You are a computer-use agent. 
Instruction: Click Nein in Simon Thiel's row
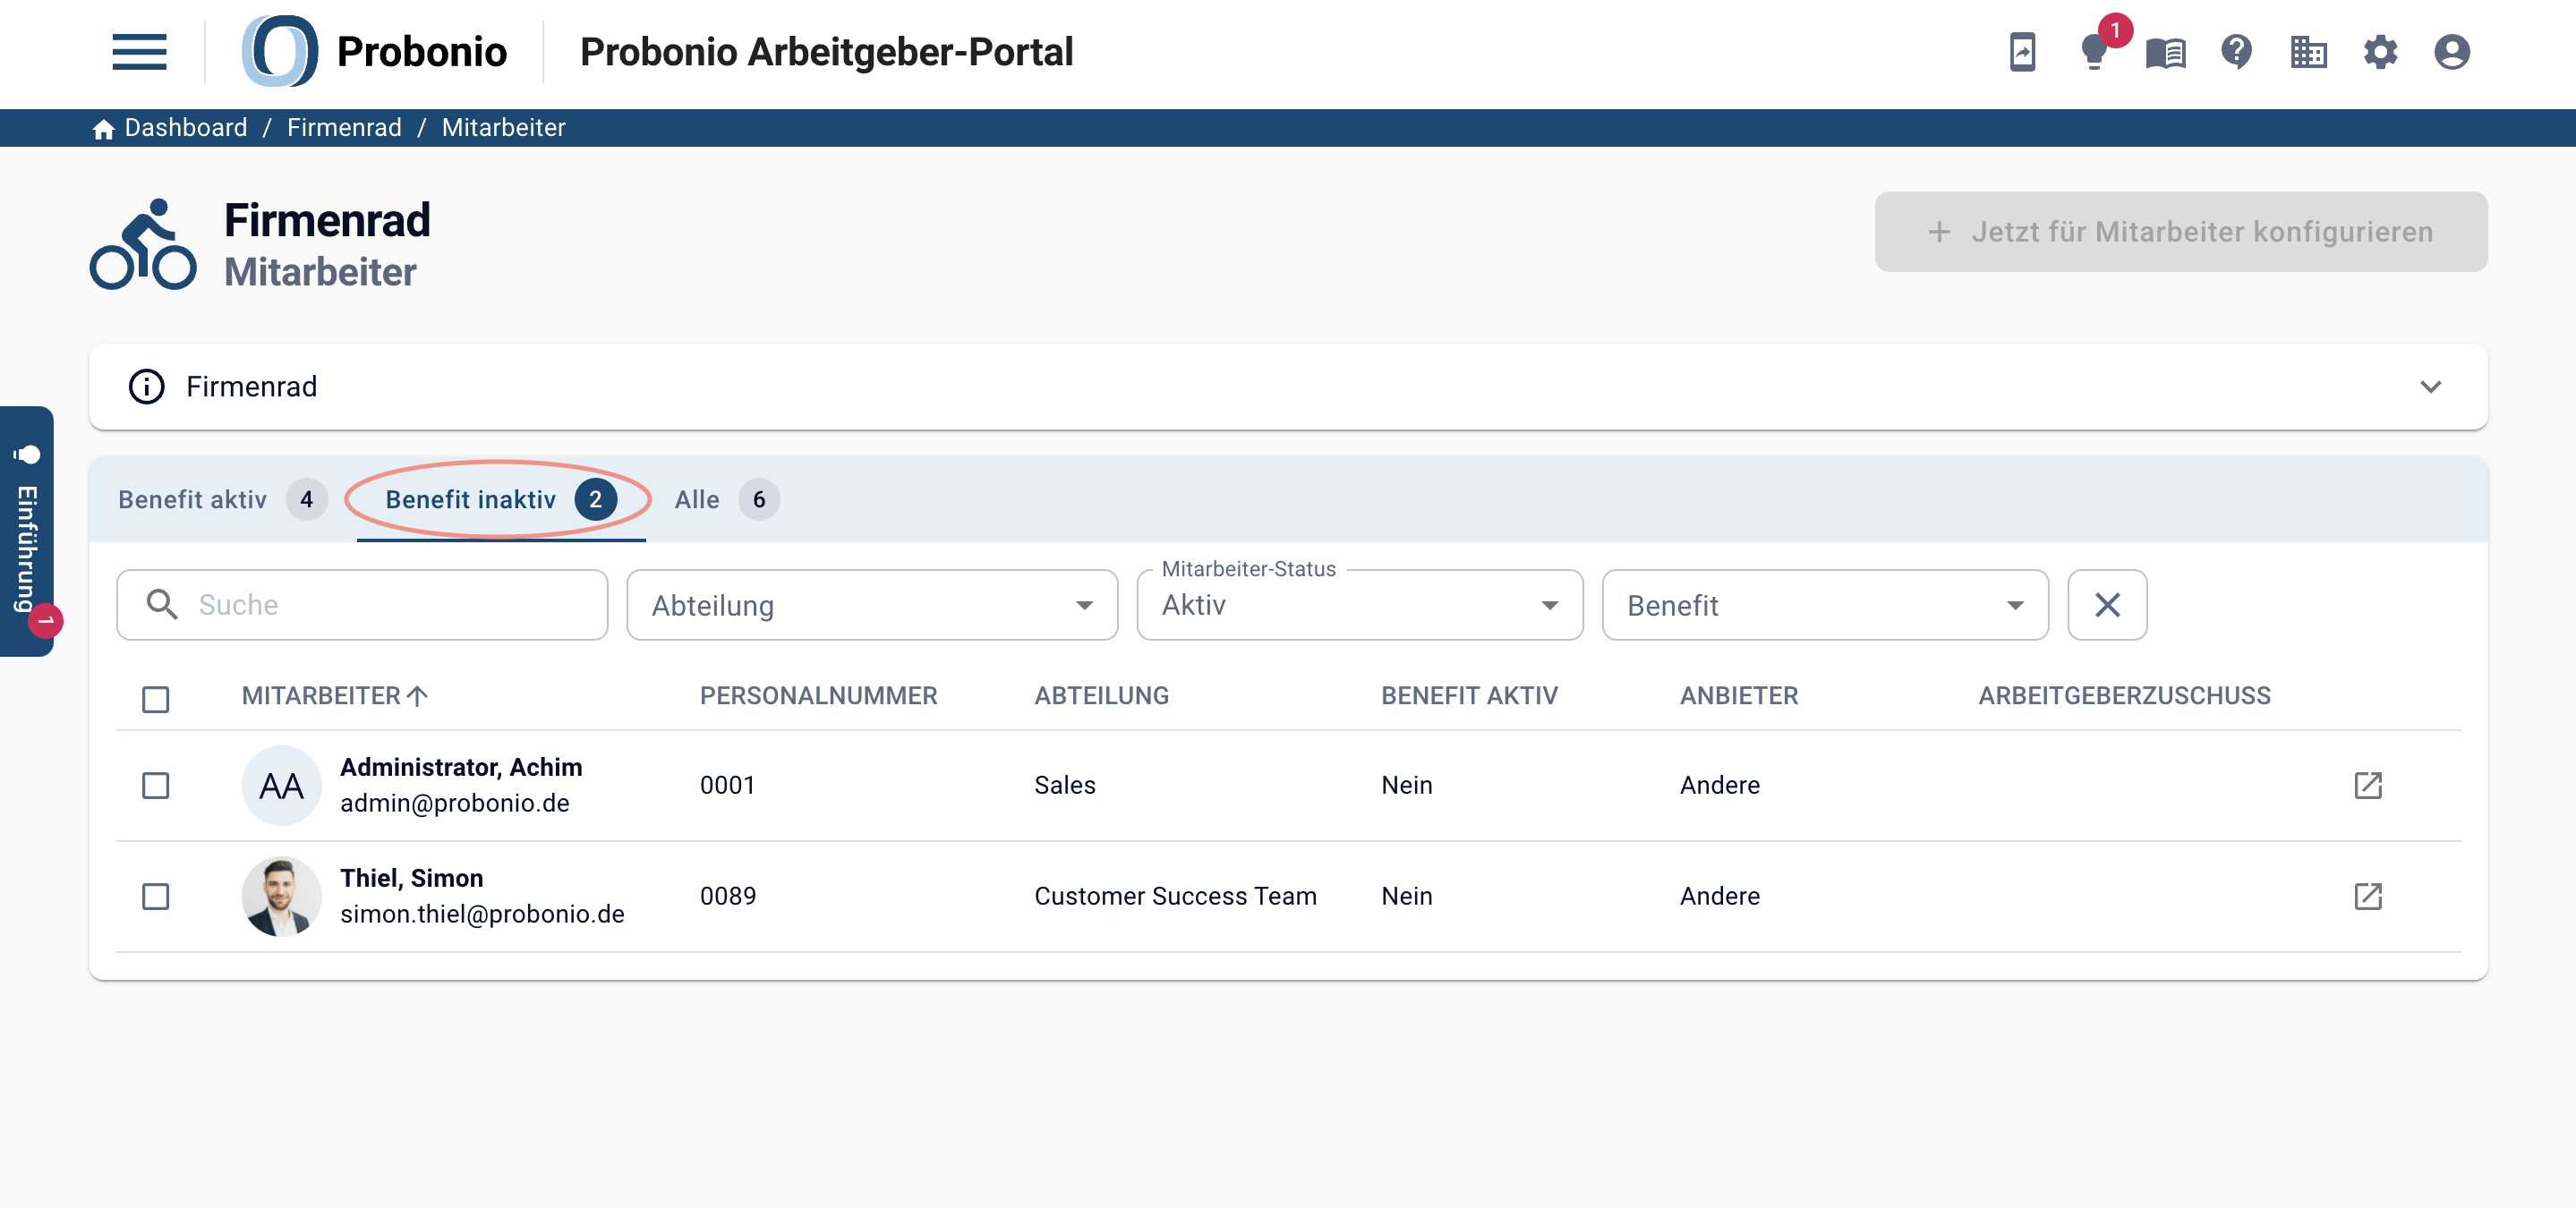point(1406,896)
